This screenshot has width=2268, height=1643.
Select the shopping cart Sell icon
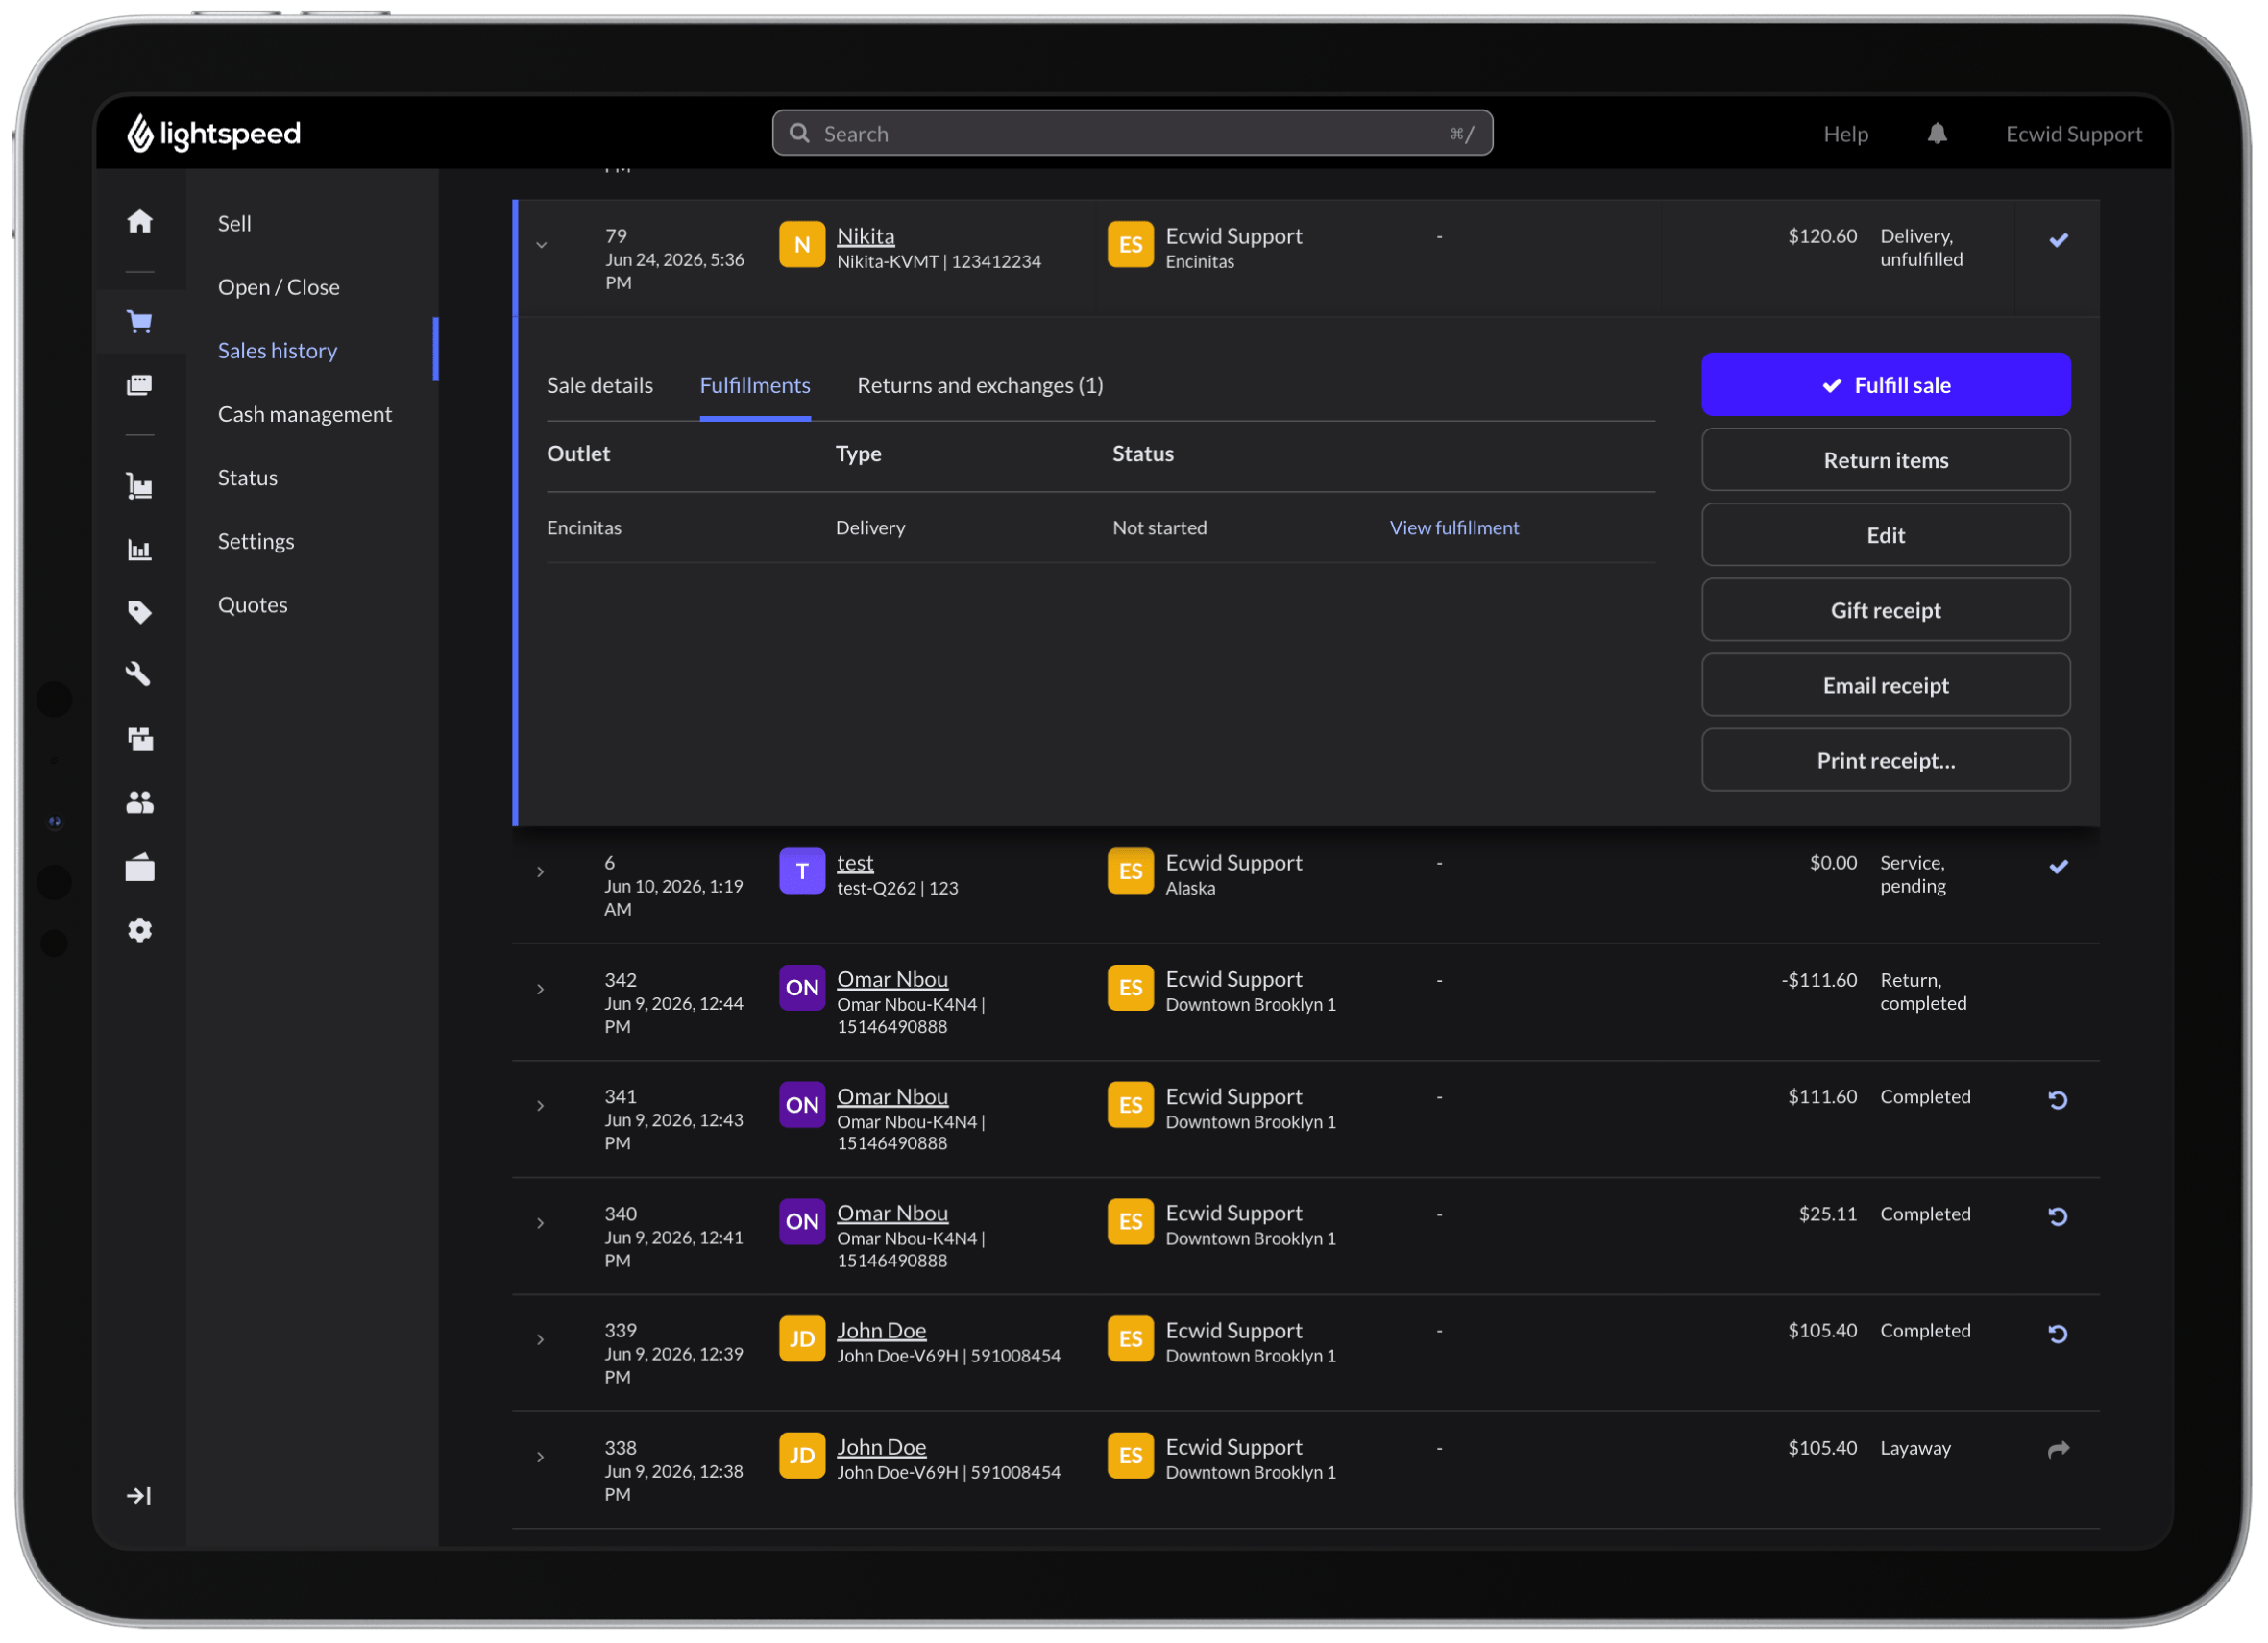140,321
